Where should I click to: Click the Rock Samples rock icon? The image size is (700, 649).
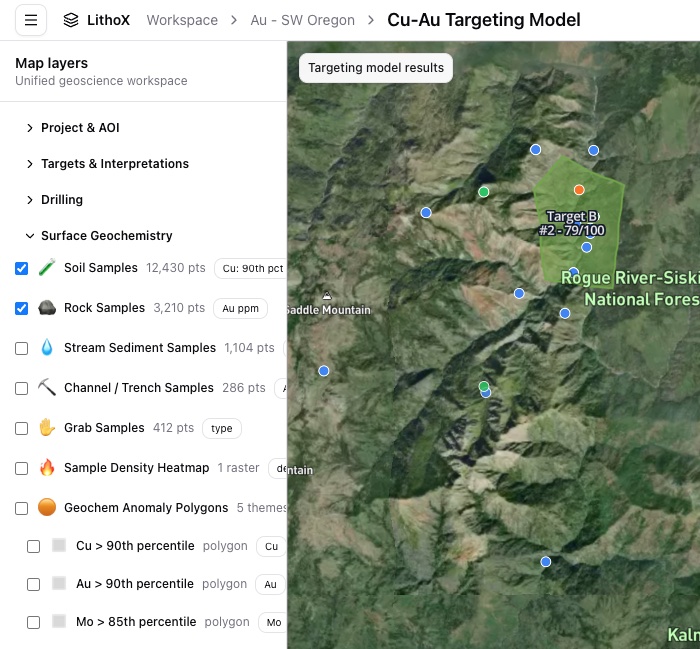(x=47, y=308)
